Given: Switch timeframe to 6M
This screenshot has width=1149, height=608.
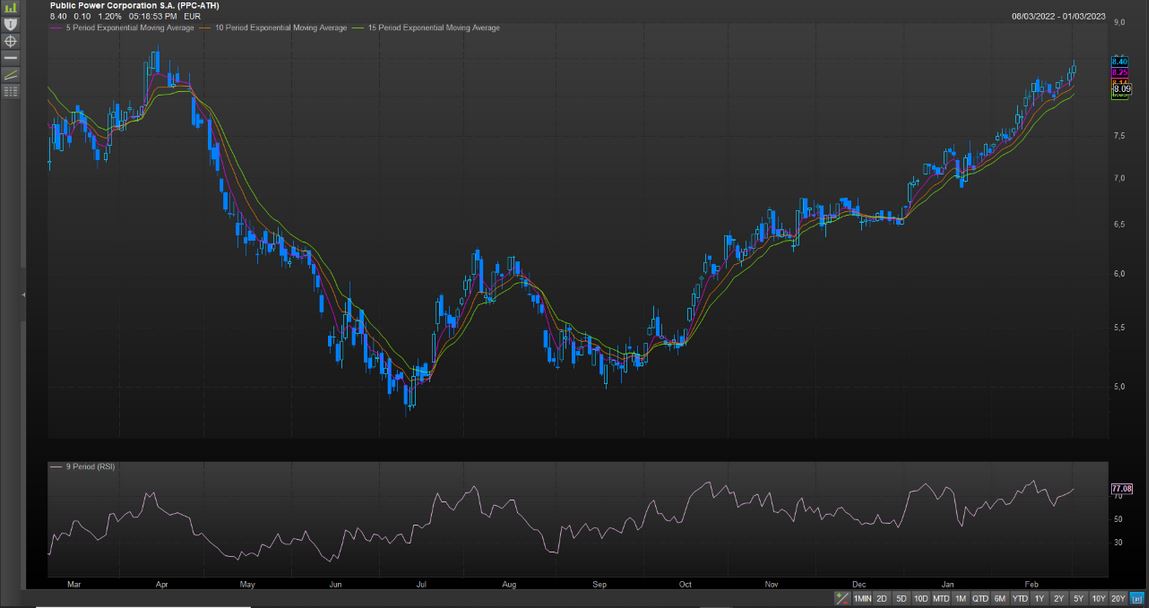Looking at the screenshot, I should tap(999, 598).
